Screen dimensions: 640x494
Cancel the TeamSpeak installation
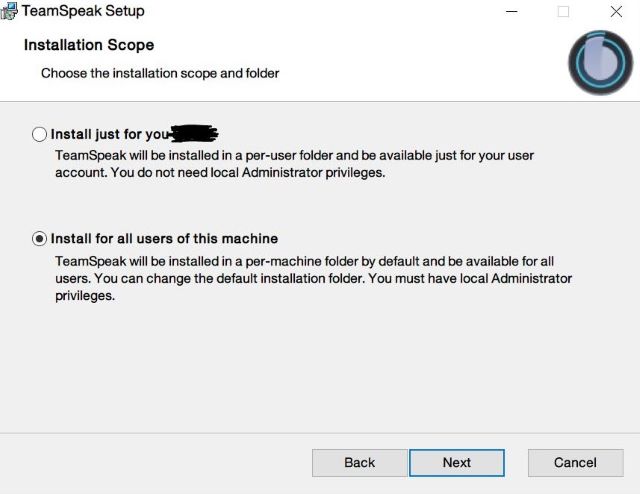coord(575,462)
